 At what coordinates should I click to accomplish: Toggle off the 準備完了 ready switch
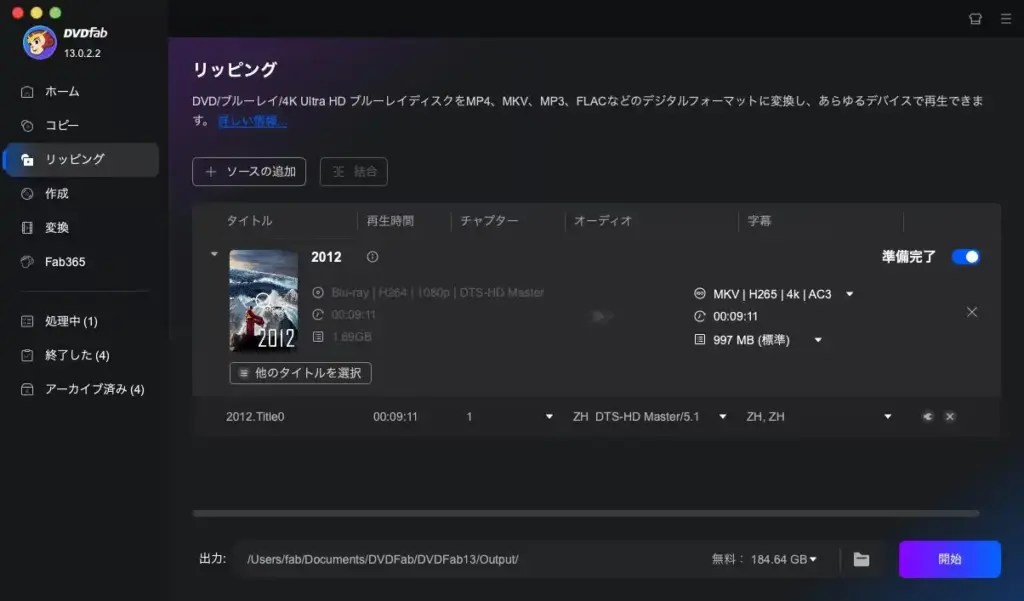(964, 256)
